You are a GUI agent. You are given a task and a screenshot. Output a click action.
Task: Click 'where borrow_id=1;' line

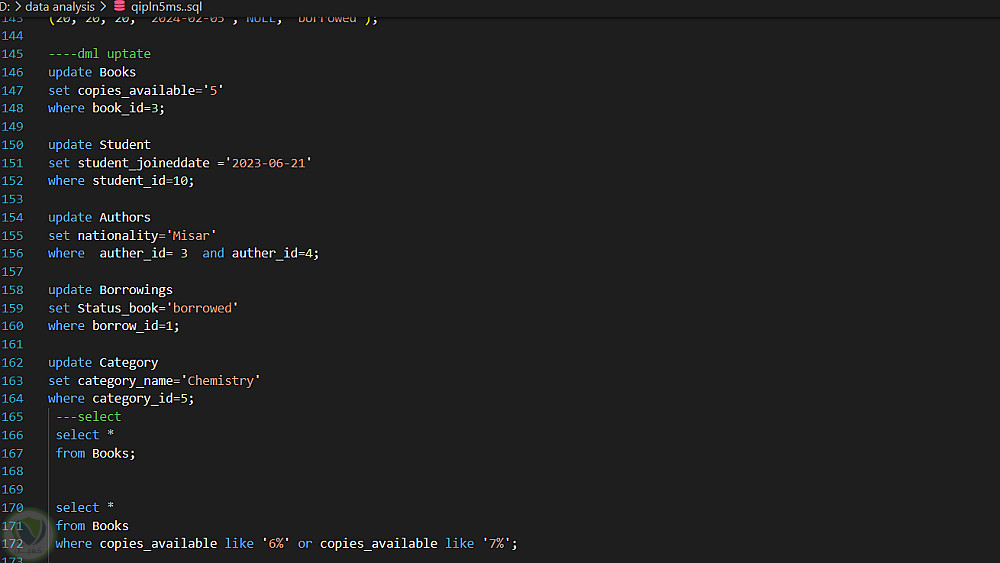tap(114, 326)
